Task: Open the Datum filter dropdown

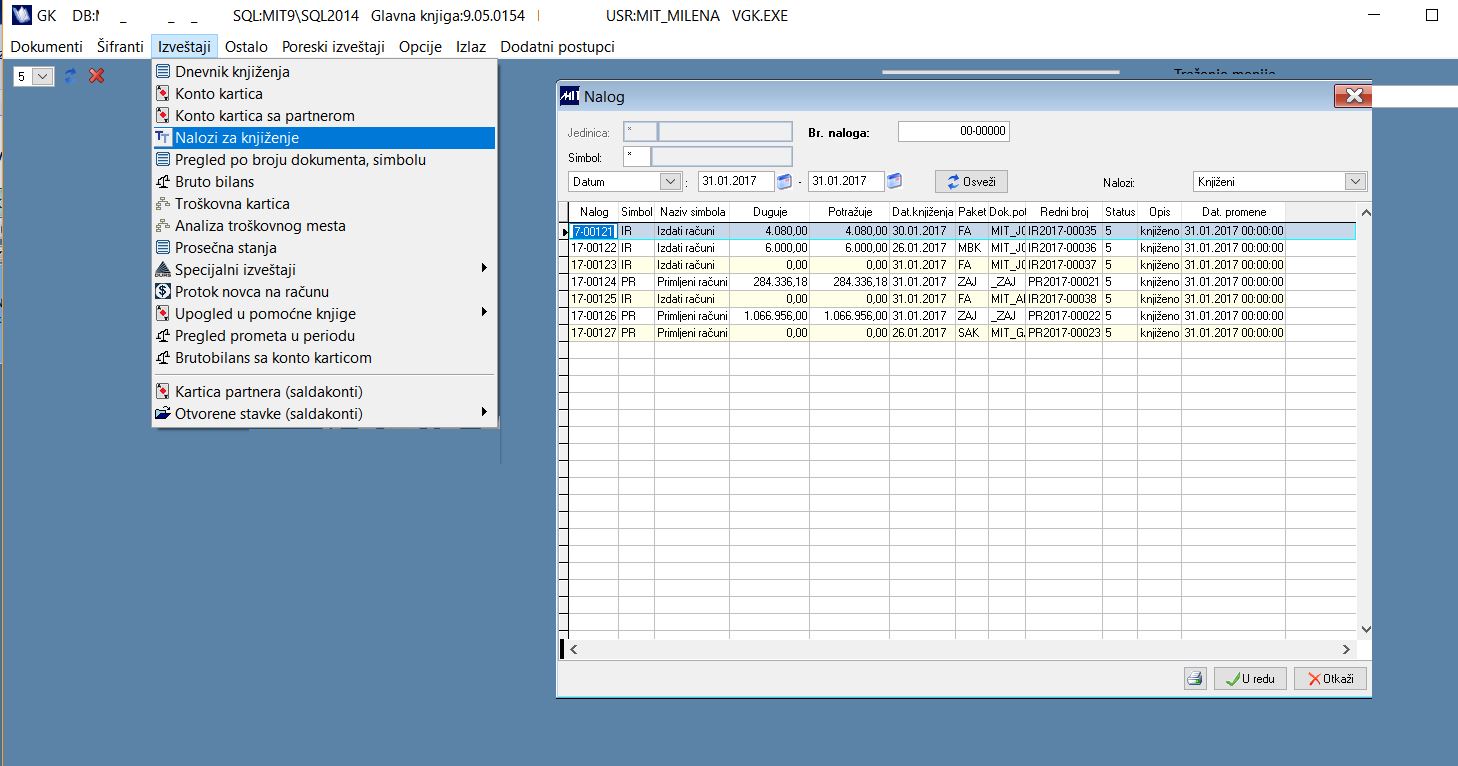Action: click(x=669, y=182)
